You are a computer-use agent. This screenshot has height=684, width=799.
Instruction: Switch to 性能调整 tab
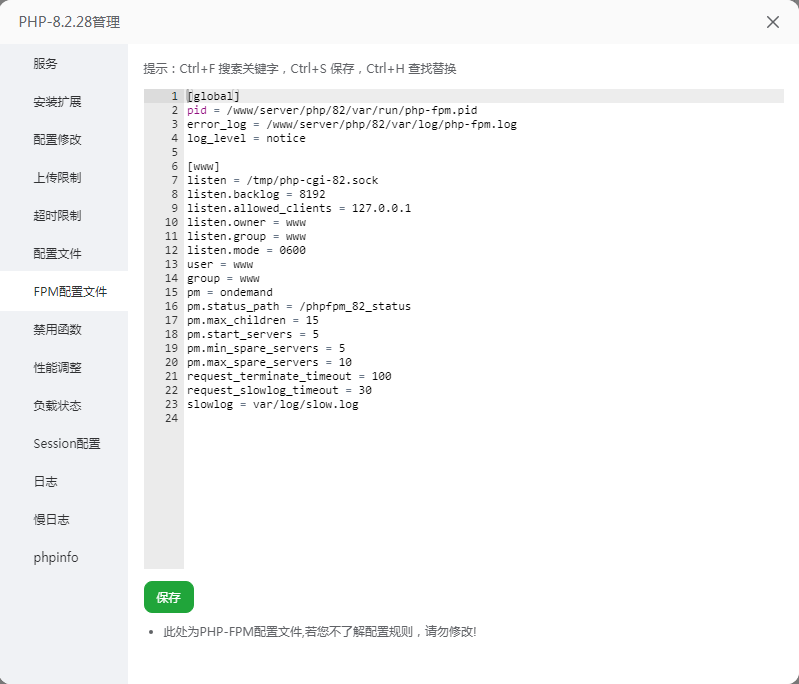coord(57,368)
